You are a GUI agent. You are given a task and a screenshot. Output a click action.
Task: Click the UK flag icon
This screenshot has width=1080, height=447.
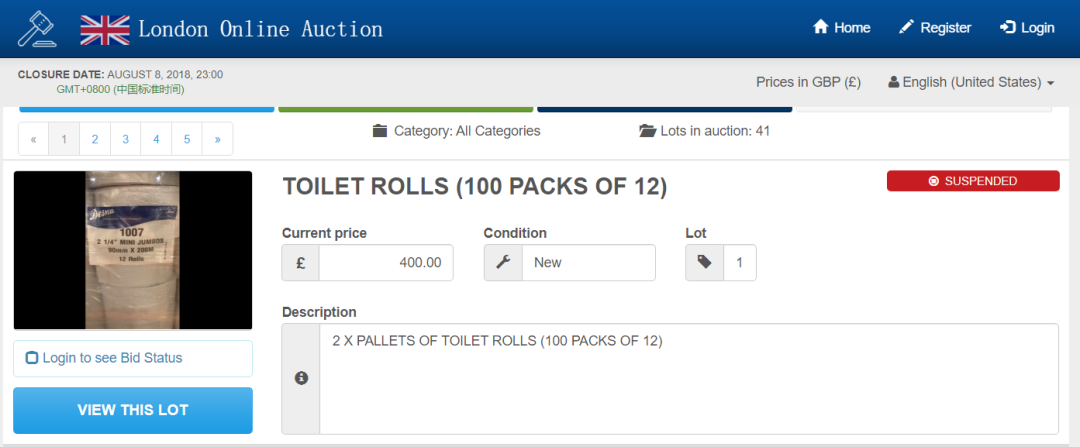pos(105,28)
